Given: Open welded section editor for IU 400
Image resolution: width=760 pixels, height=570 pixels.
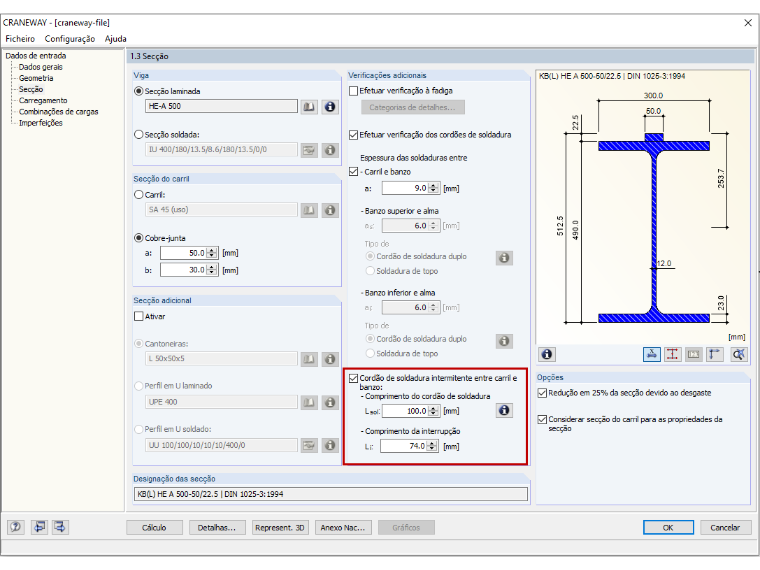Looking at the screenshot, I should point(309,150).
